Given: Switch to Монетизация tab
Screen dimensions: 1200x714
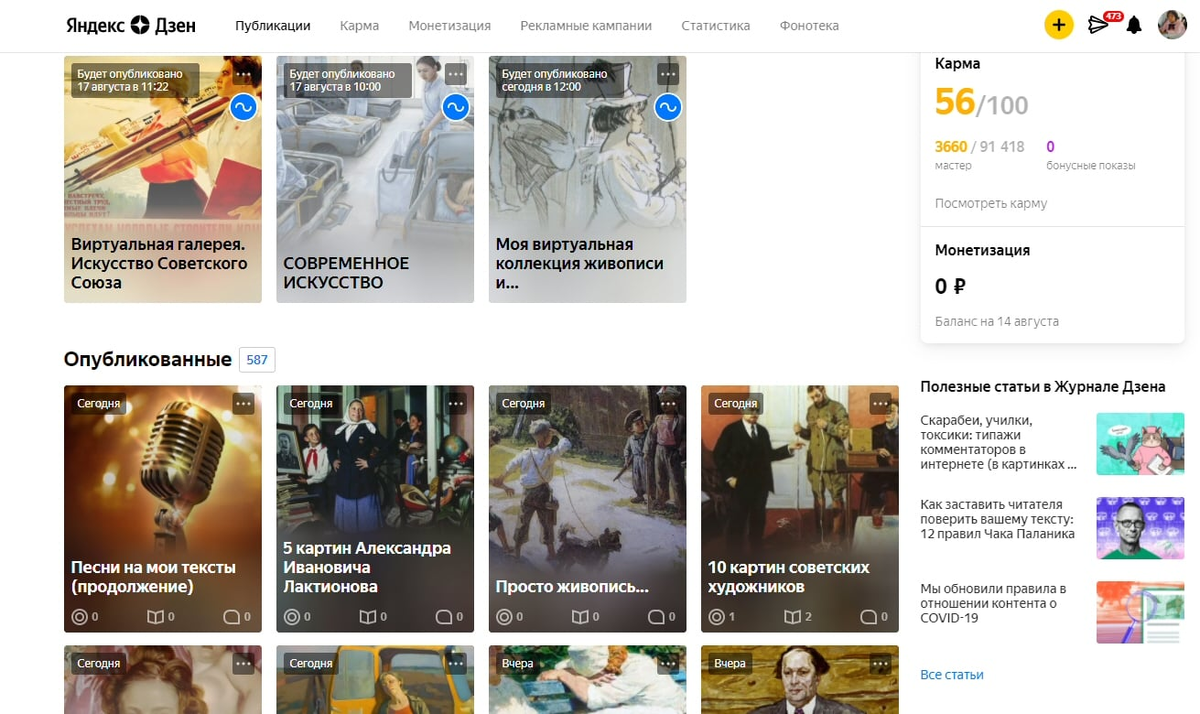Looking at the screenshot, I should click(449, 26).
